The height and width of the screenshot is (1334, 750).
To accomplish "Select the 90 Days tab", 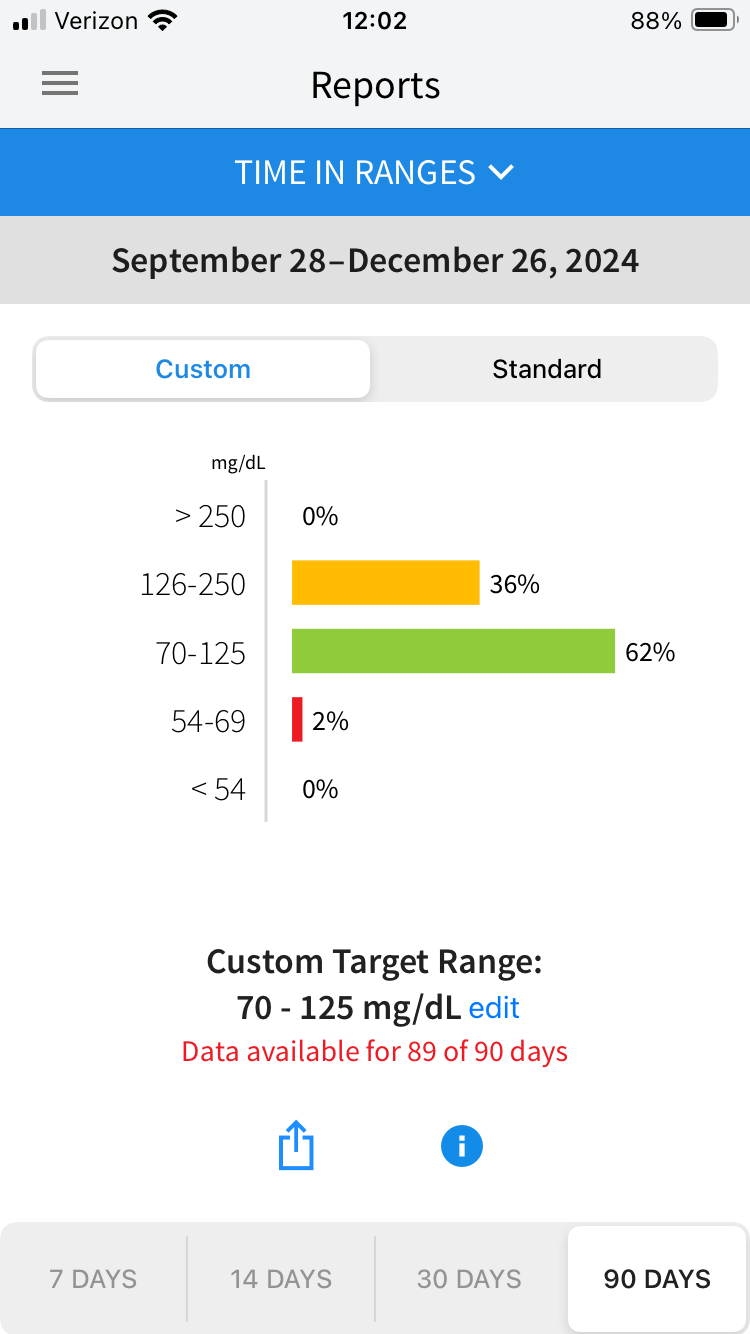I will [x=657, y=1279].
